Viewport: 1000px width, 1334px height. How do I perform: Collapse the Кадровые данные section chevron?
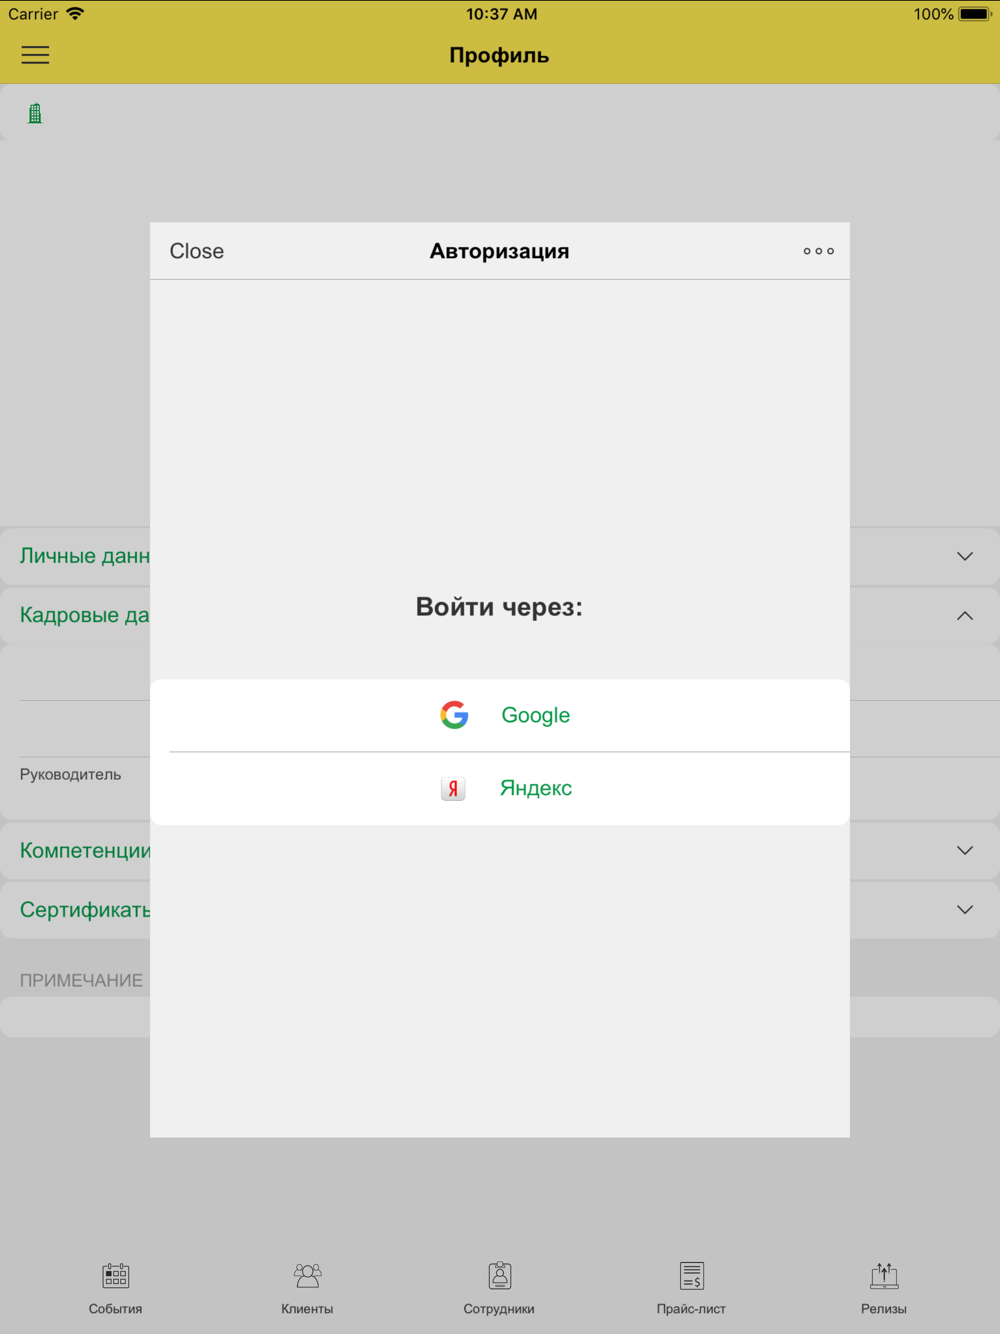click(965, 615)
